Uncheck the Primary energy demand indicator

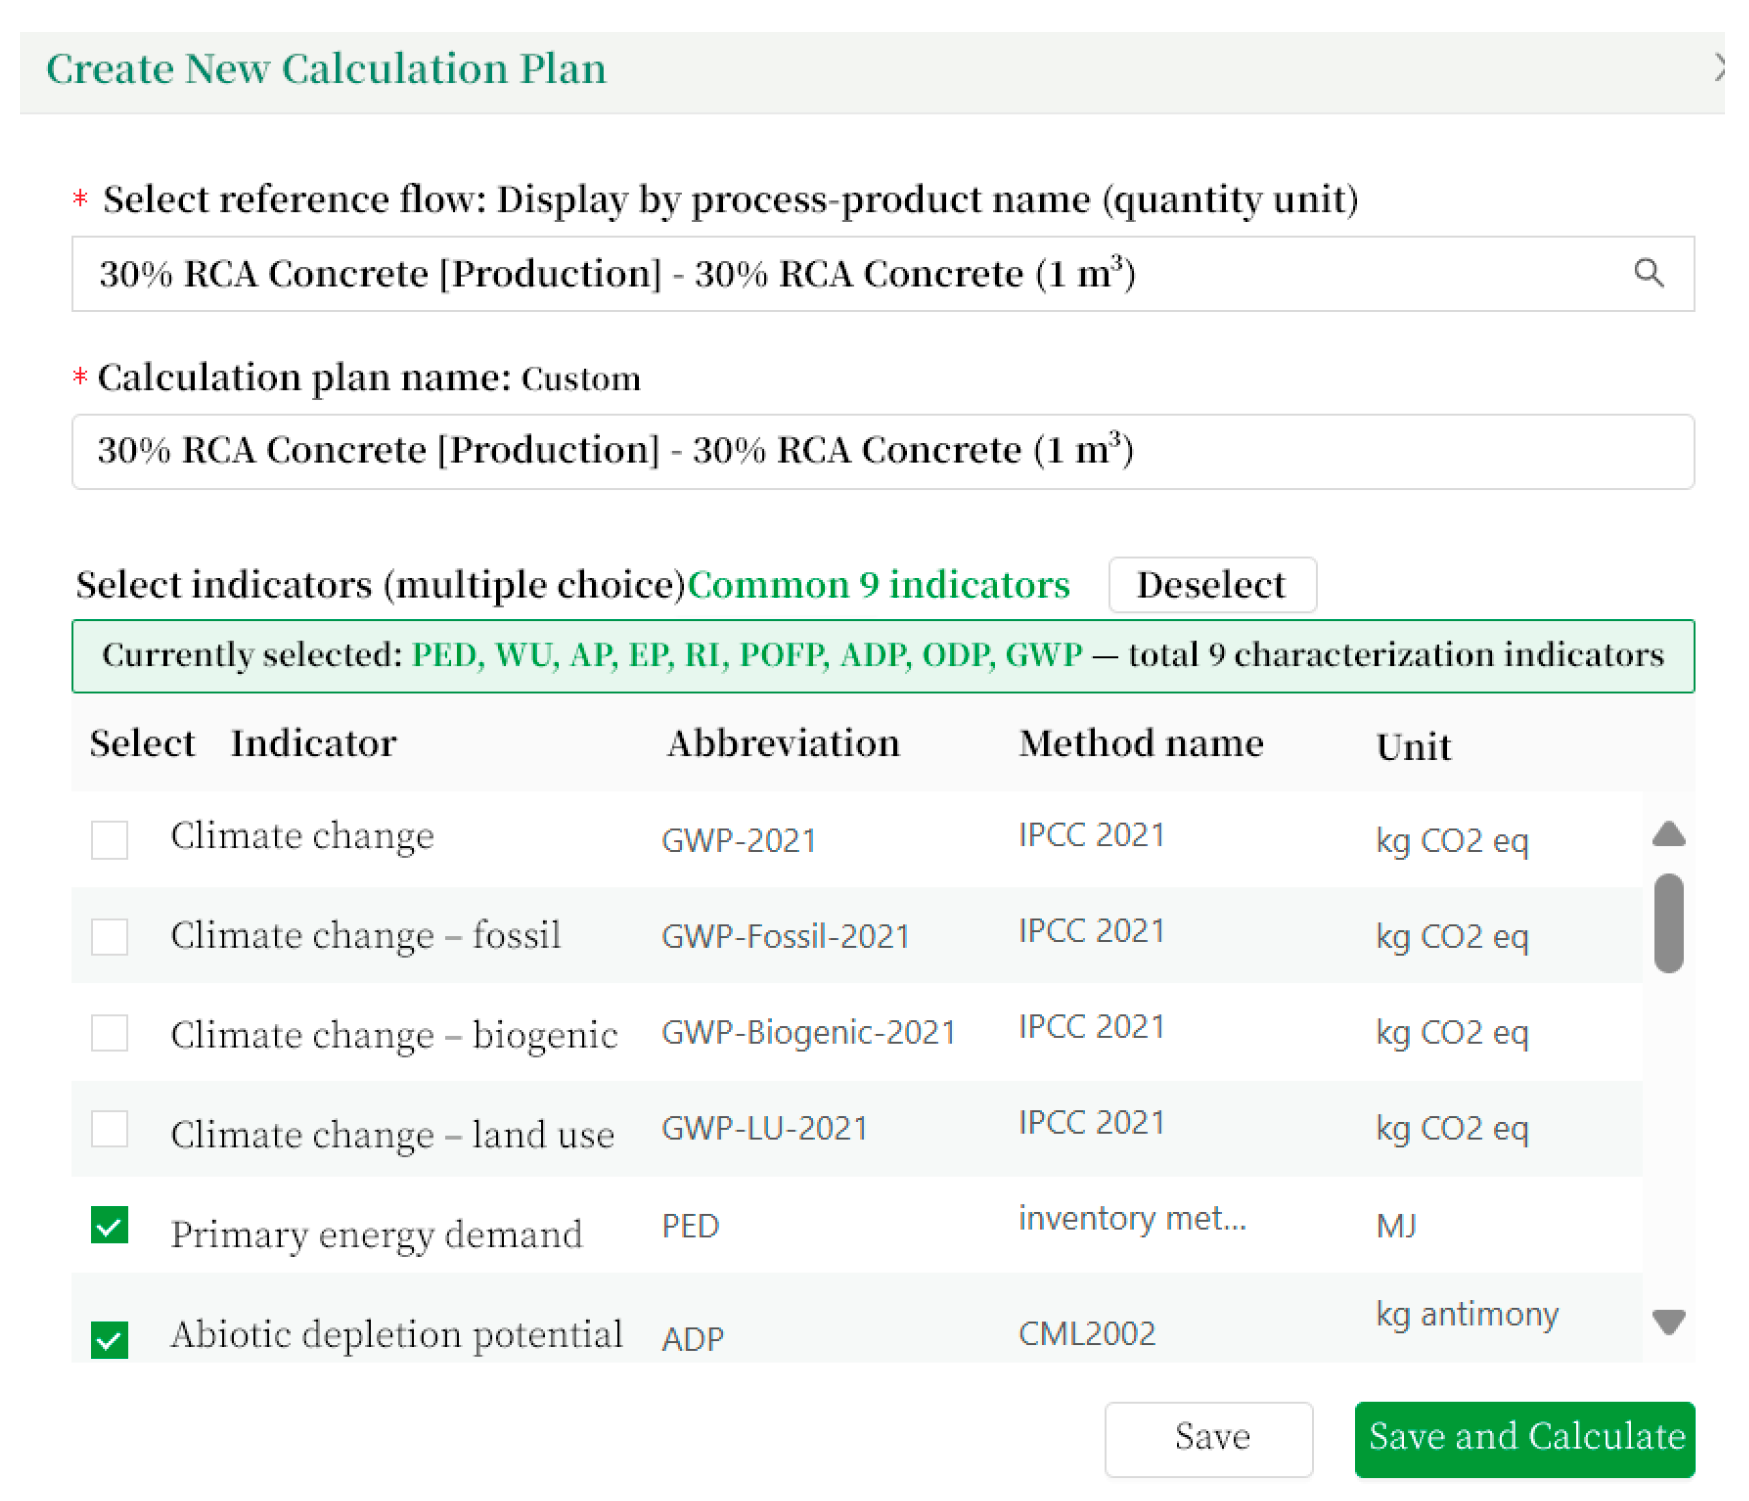point(109,1225)
